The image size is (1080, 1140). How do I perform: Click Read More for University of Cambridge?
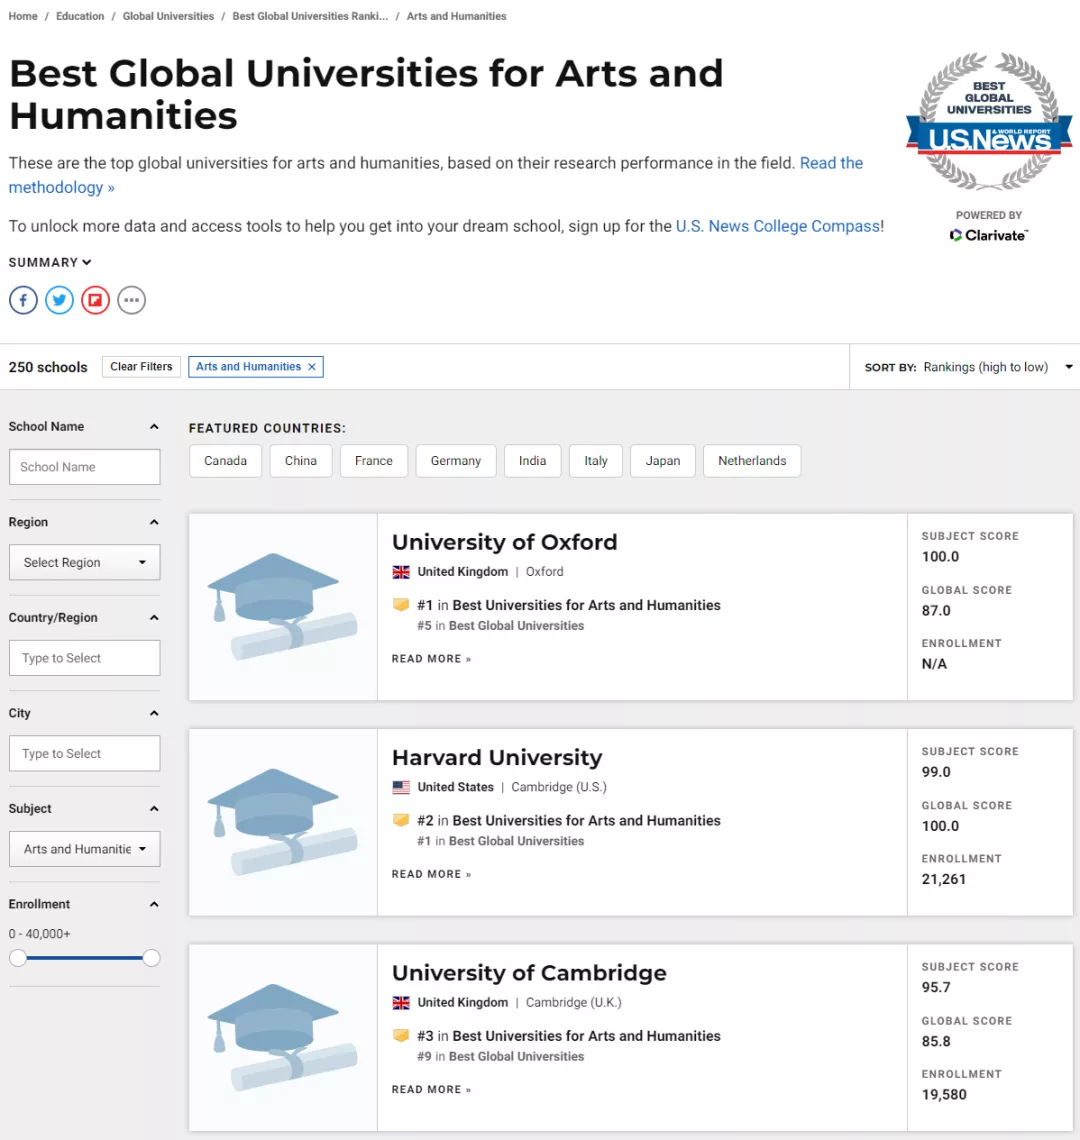431,1089
